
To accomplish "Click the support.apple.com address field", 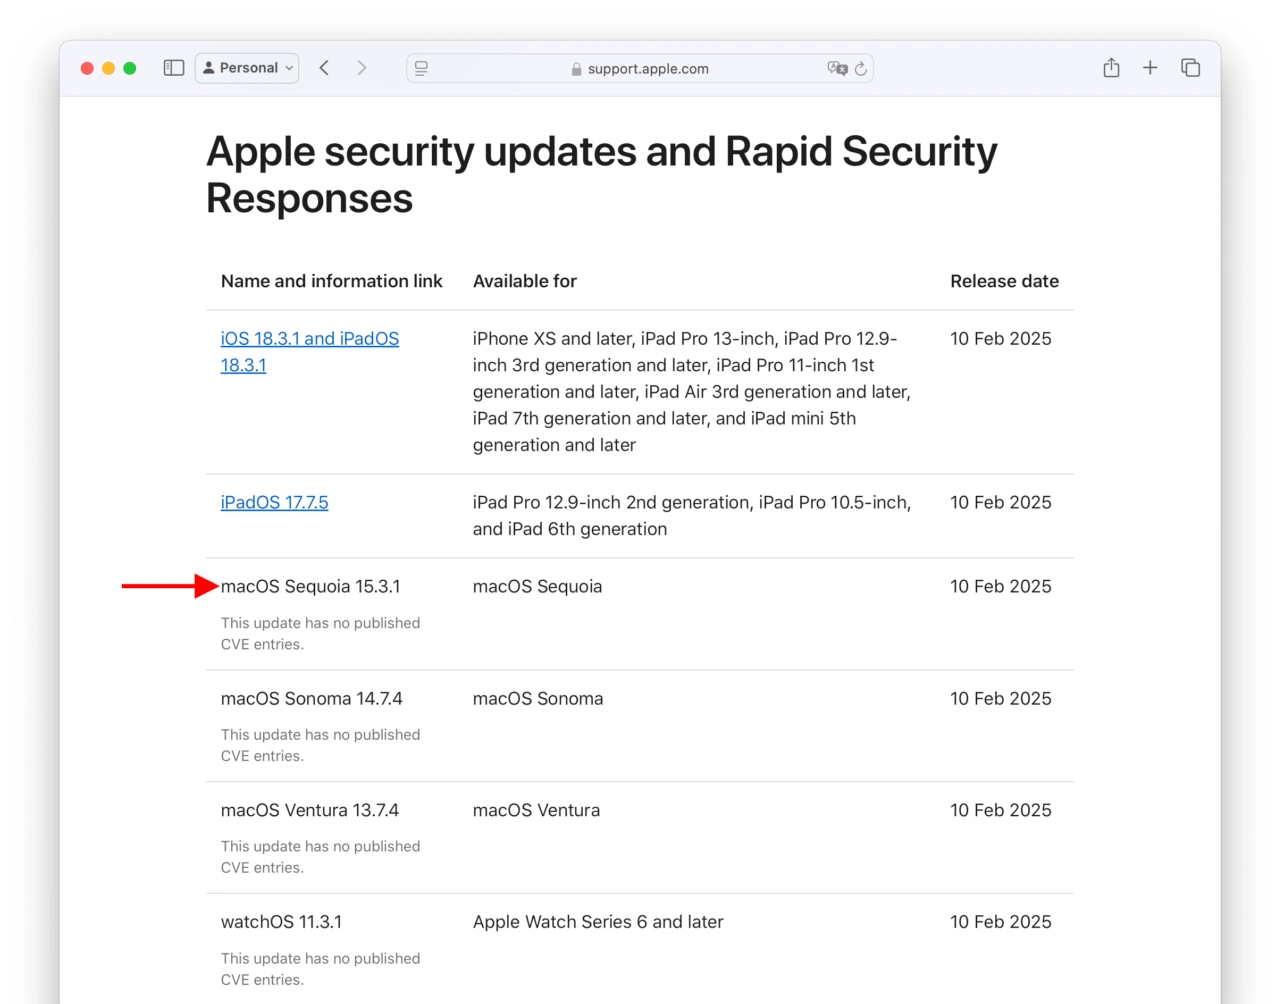I will pyautogui.click(x=647, y=69).
